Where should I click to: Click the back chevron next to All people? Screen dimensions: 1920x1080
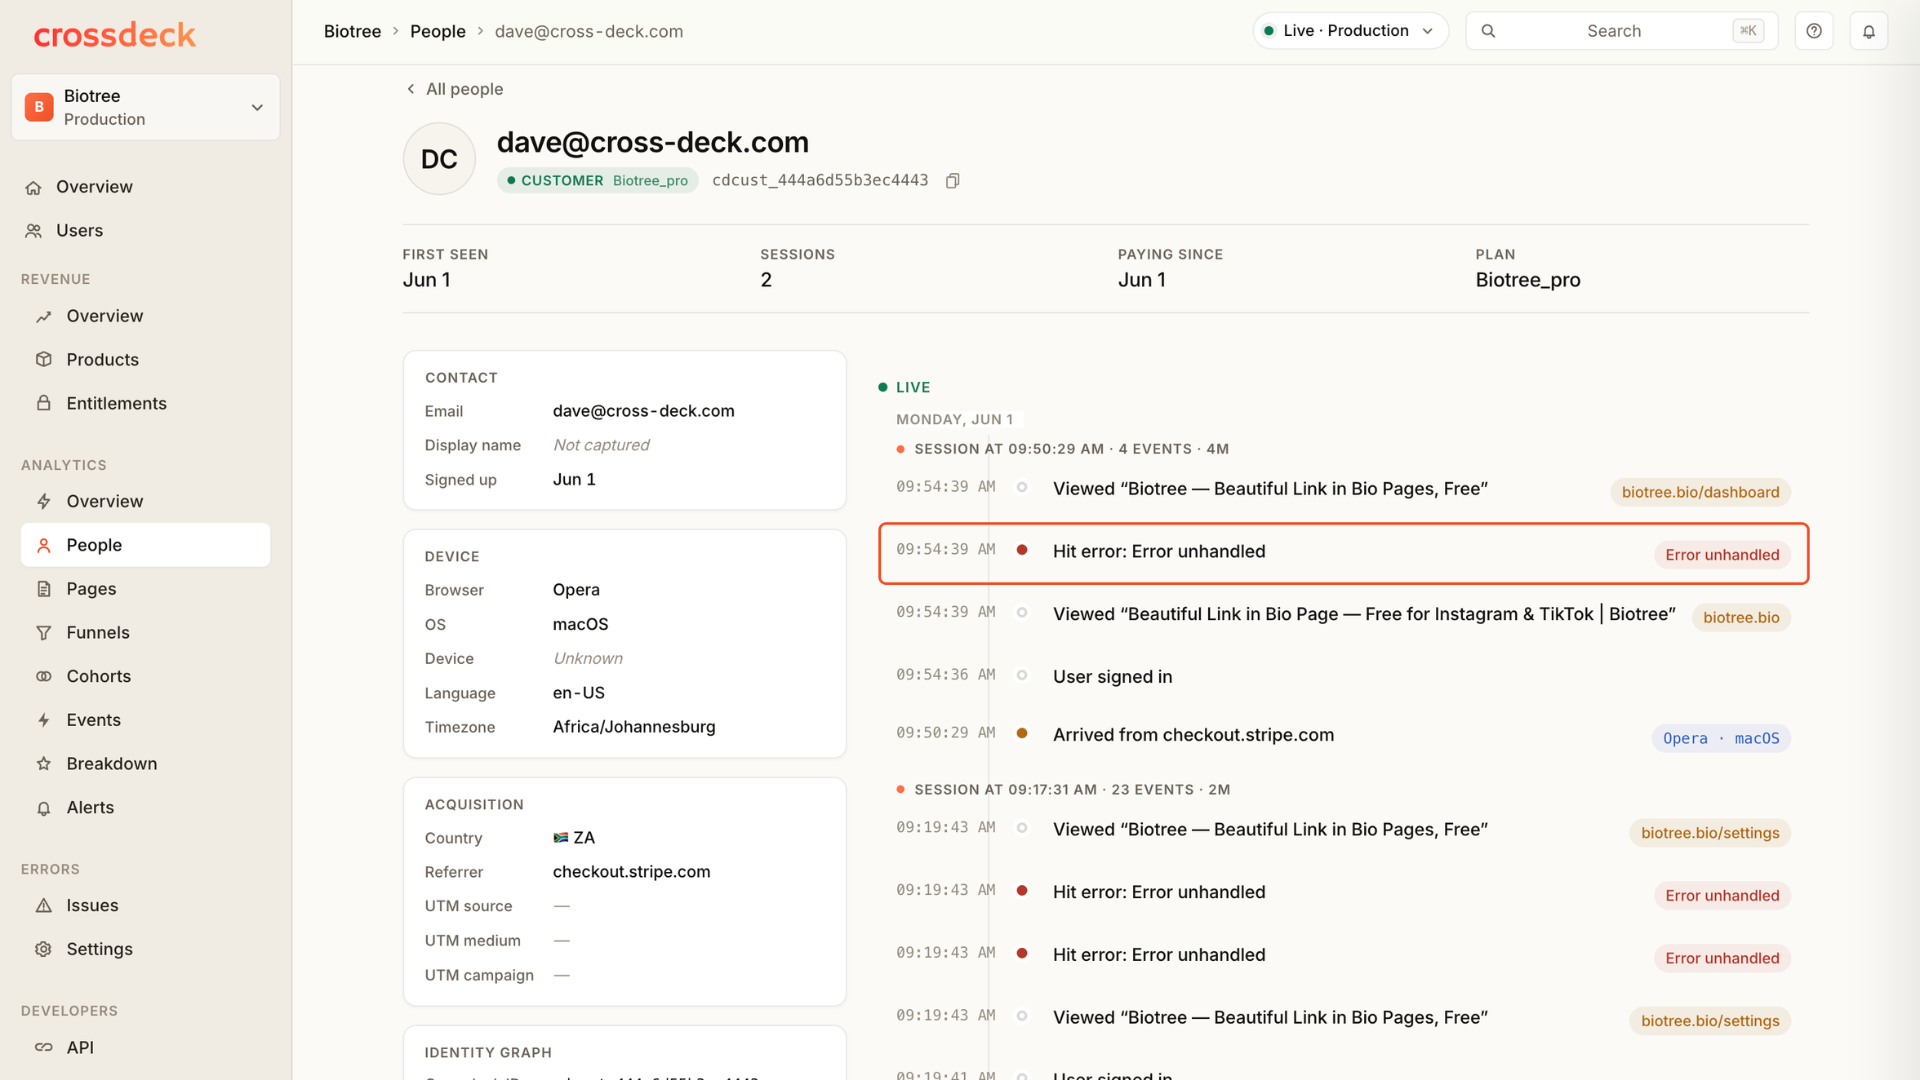pos(411,89)
